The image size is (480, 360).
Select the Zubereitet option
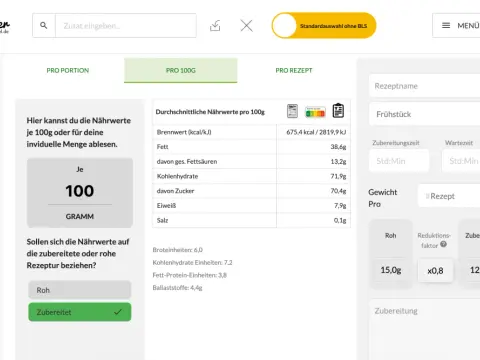click(x=80, y=312)
